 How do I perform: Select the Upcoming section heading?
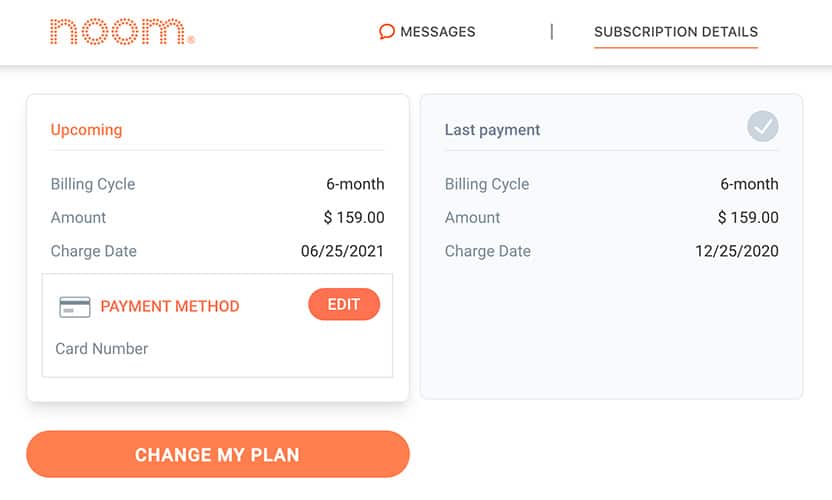click(x=86, y=130)
